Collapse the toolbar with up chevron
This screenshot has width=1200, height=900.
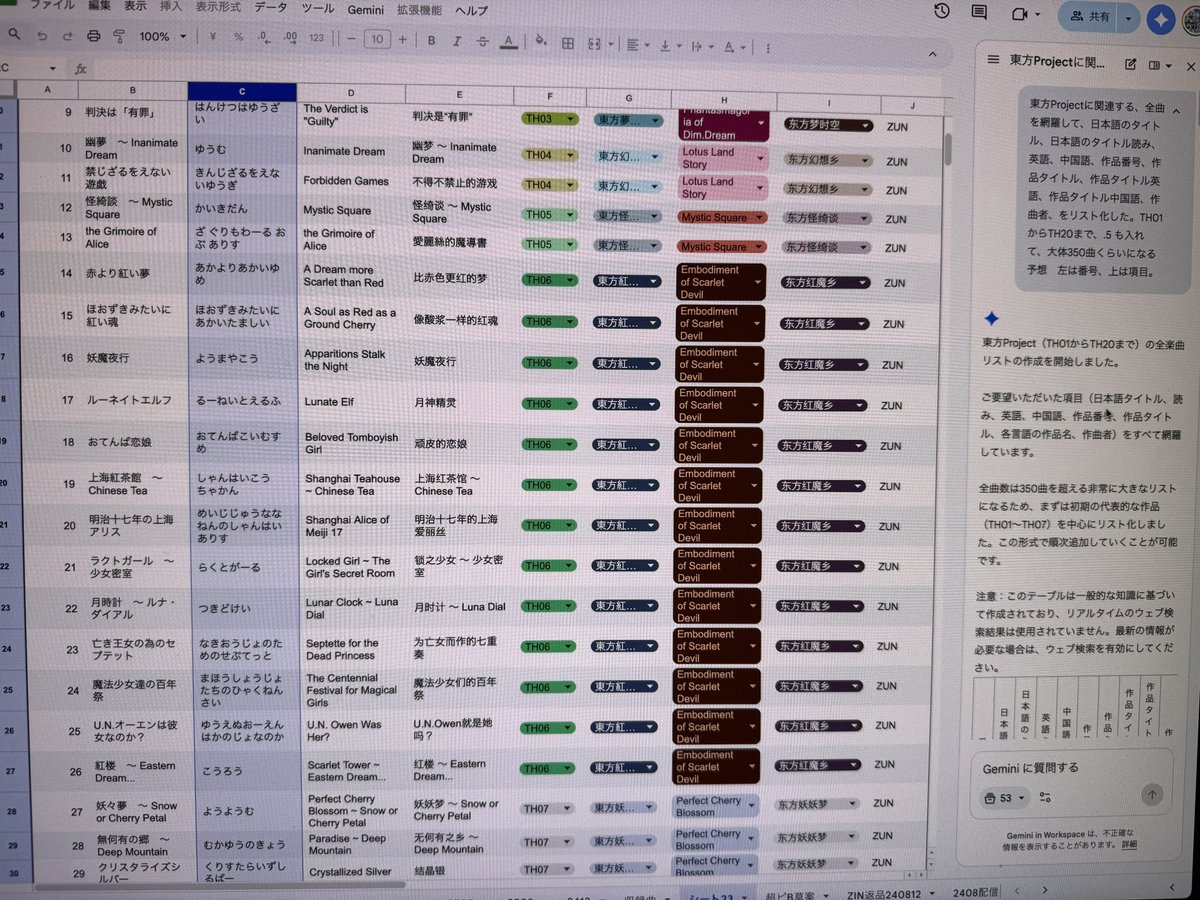click(933, 53)
